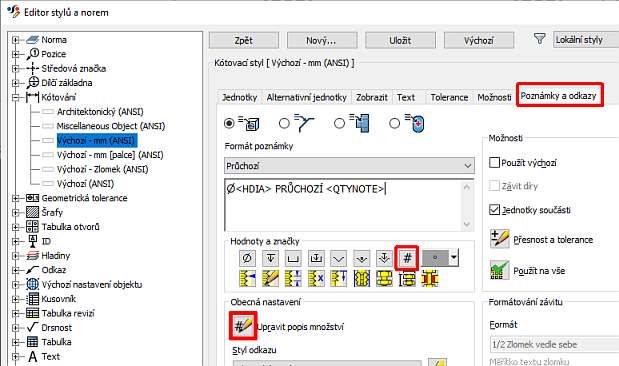Insert the fastener size value
The image size is (619, 366).
(x=407, y=279)
